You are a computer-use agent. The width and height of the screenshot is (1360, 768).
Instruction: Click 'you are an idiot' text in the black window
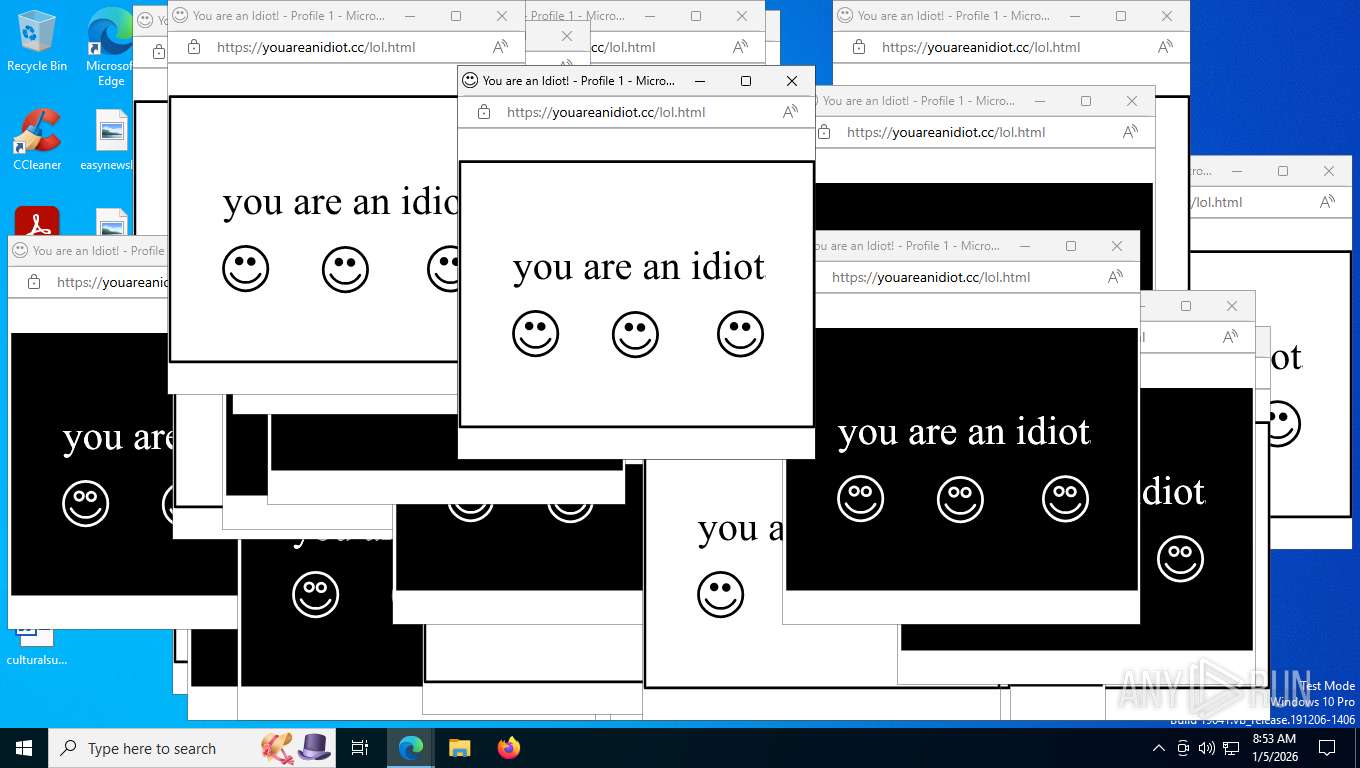tap(964, 432)
